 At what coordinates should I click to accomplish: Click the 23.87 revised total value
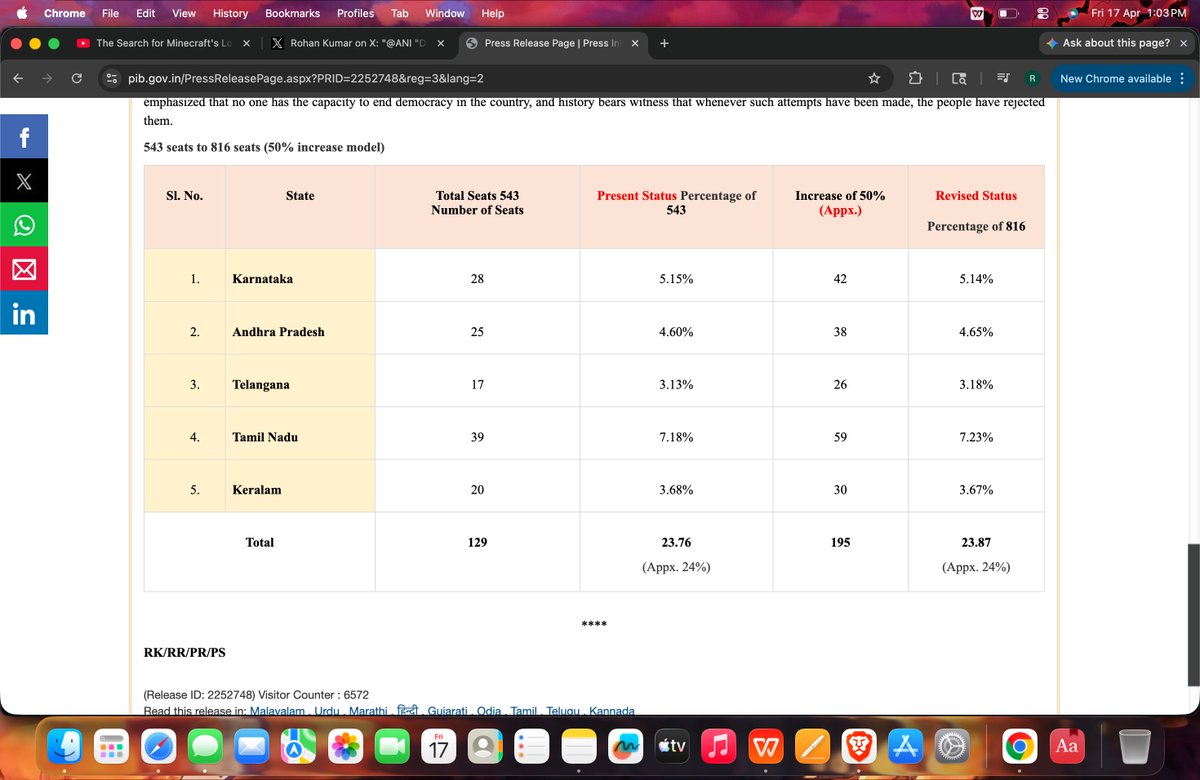tap(976, 542)
